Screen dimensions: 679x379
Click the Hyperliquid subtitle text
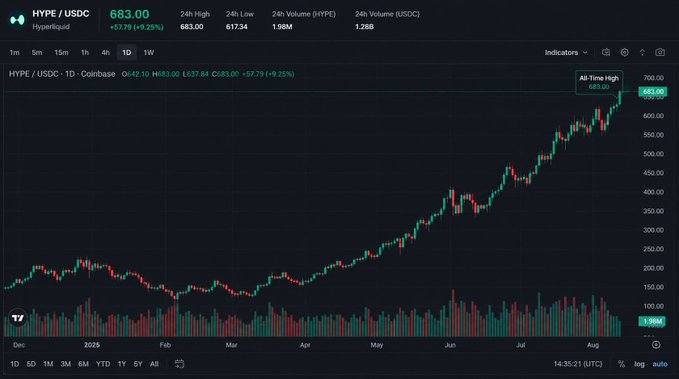[x=51, y=27]
